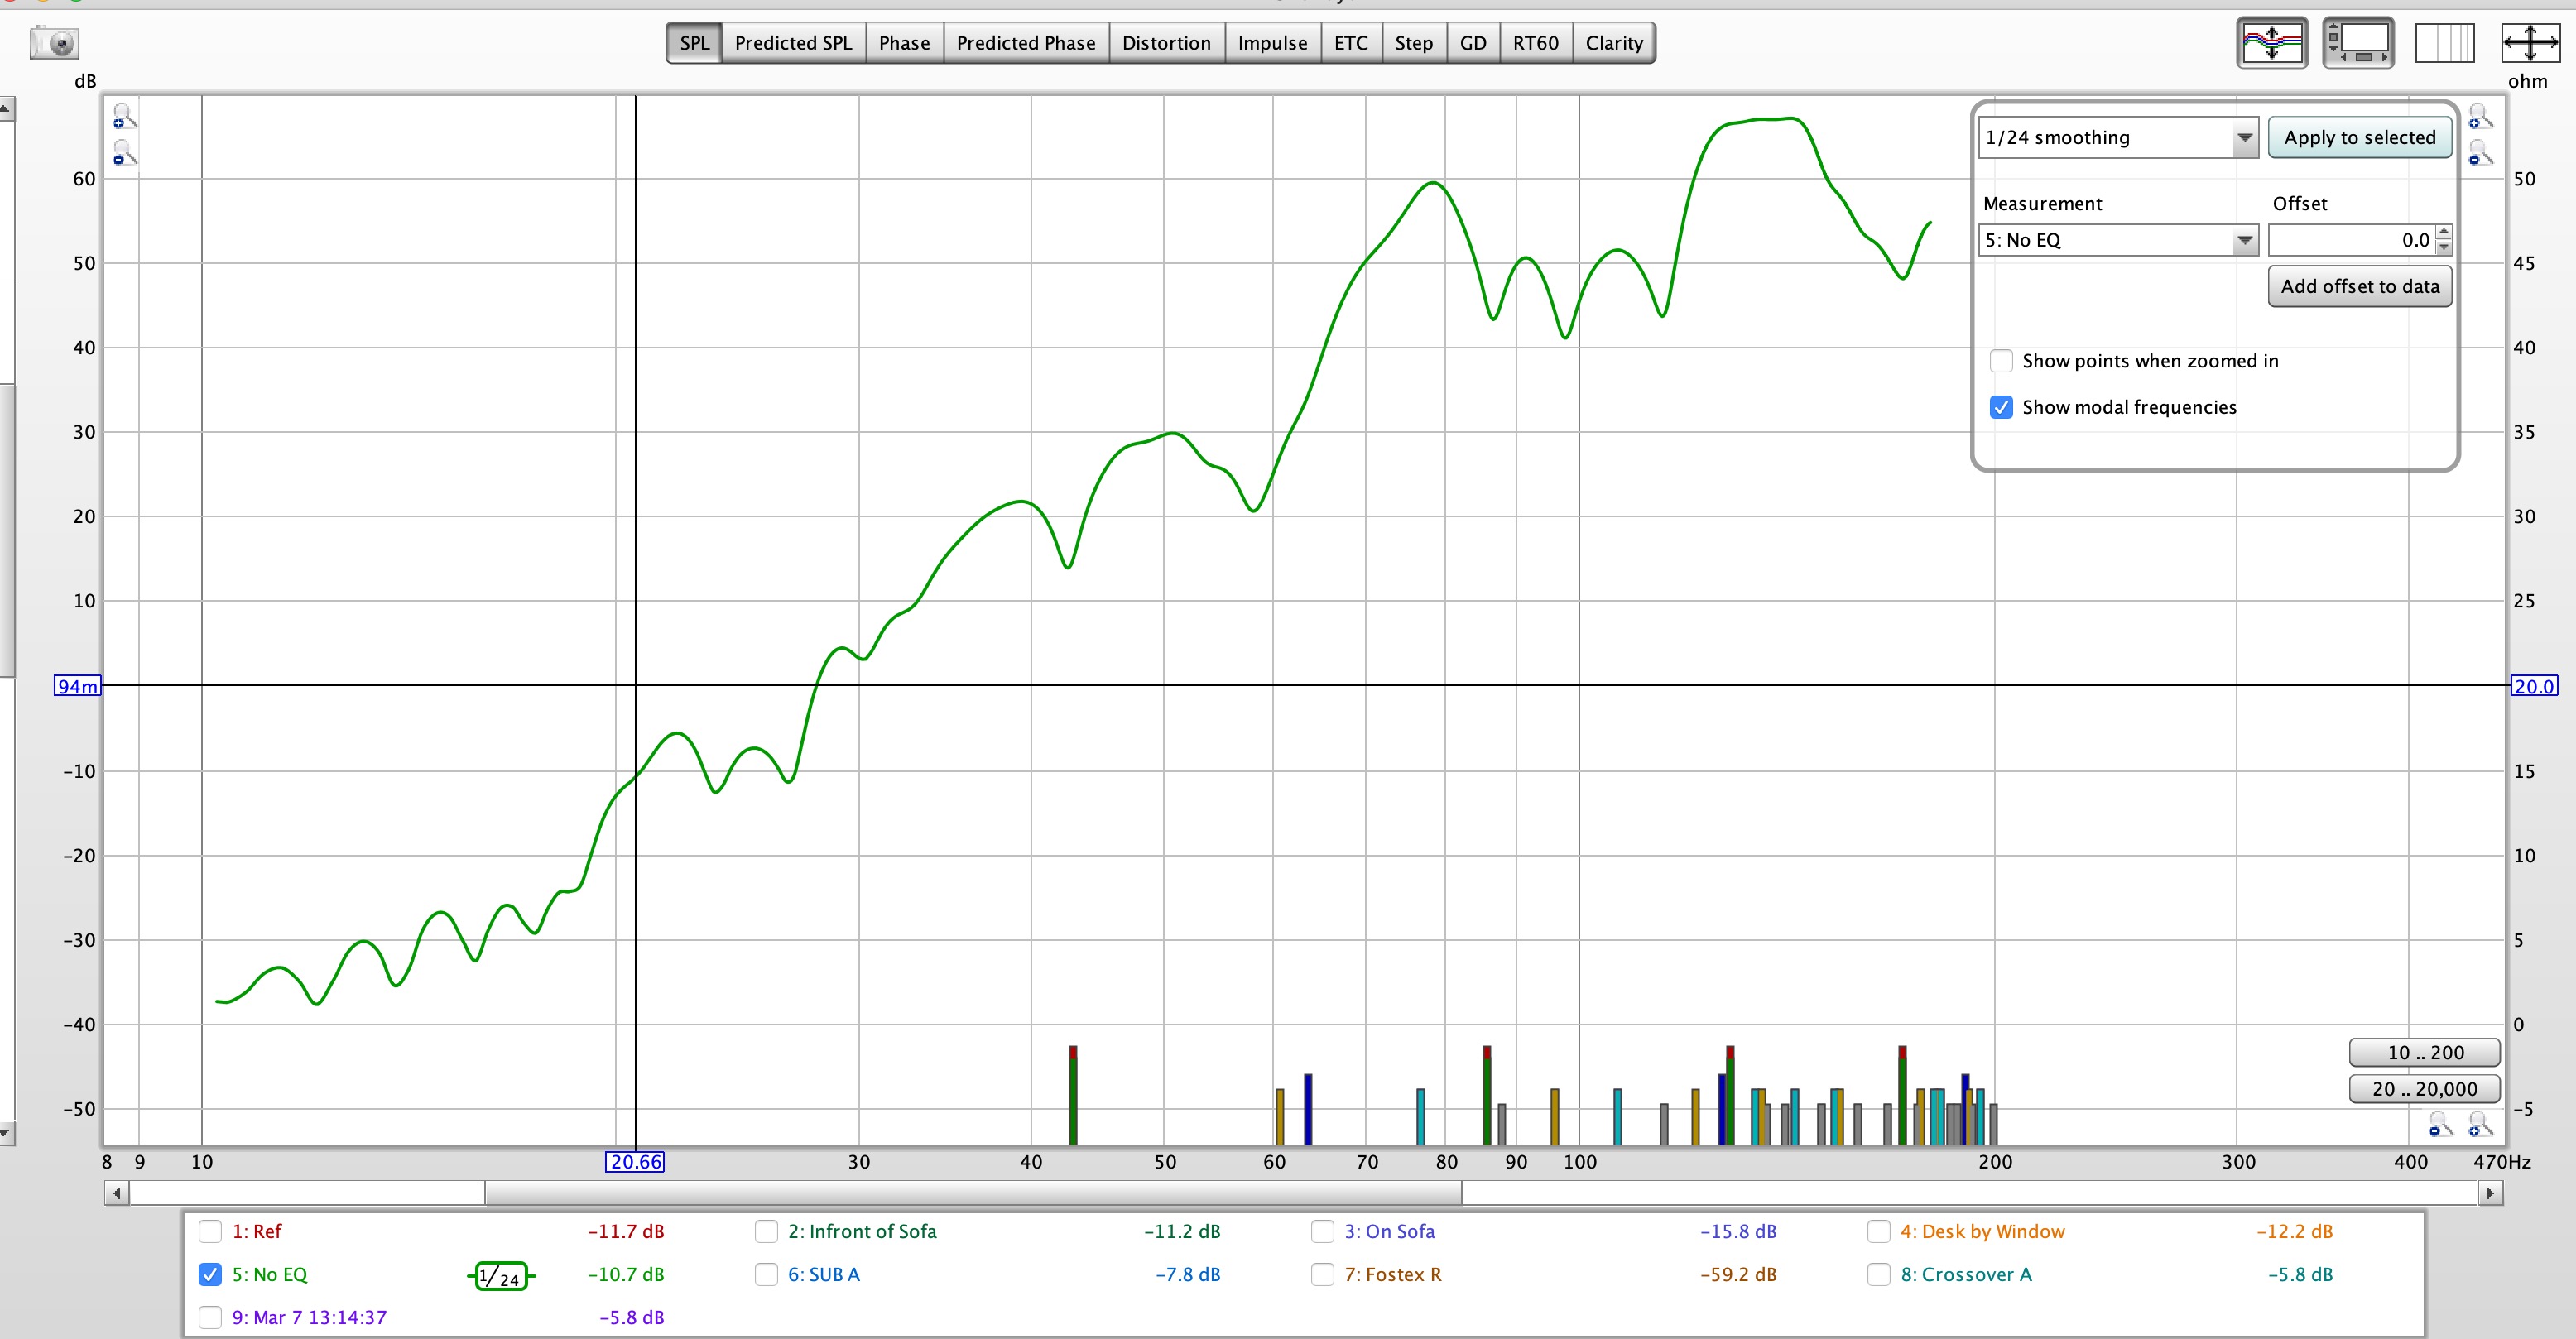Viewport: 2576px width, 1339px height.
Task: Switch to the Step tab
Action: 1414,43
